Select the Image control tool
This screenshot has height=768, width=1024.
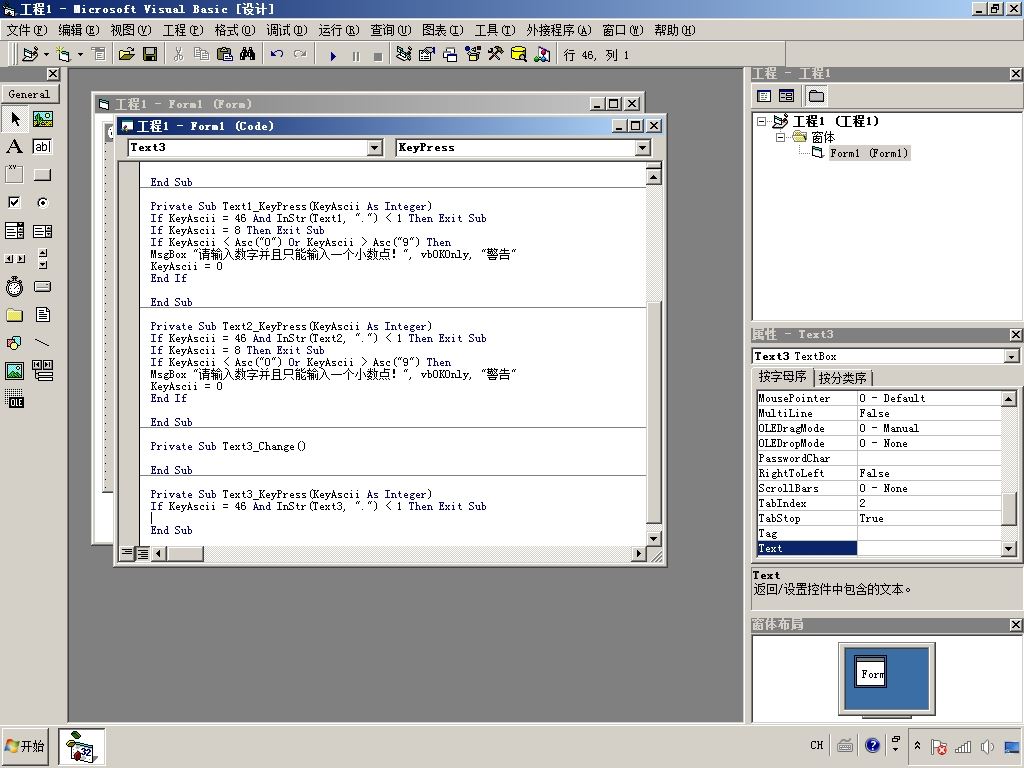click(14, 371)
